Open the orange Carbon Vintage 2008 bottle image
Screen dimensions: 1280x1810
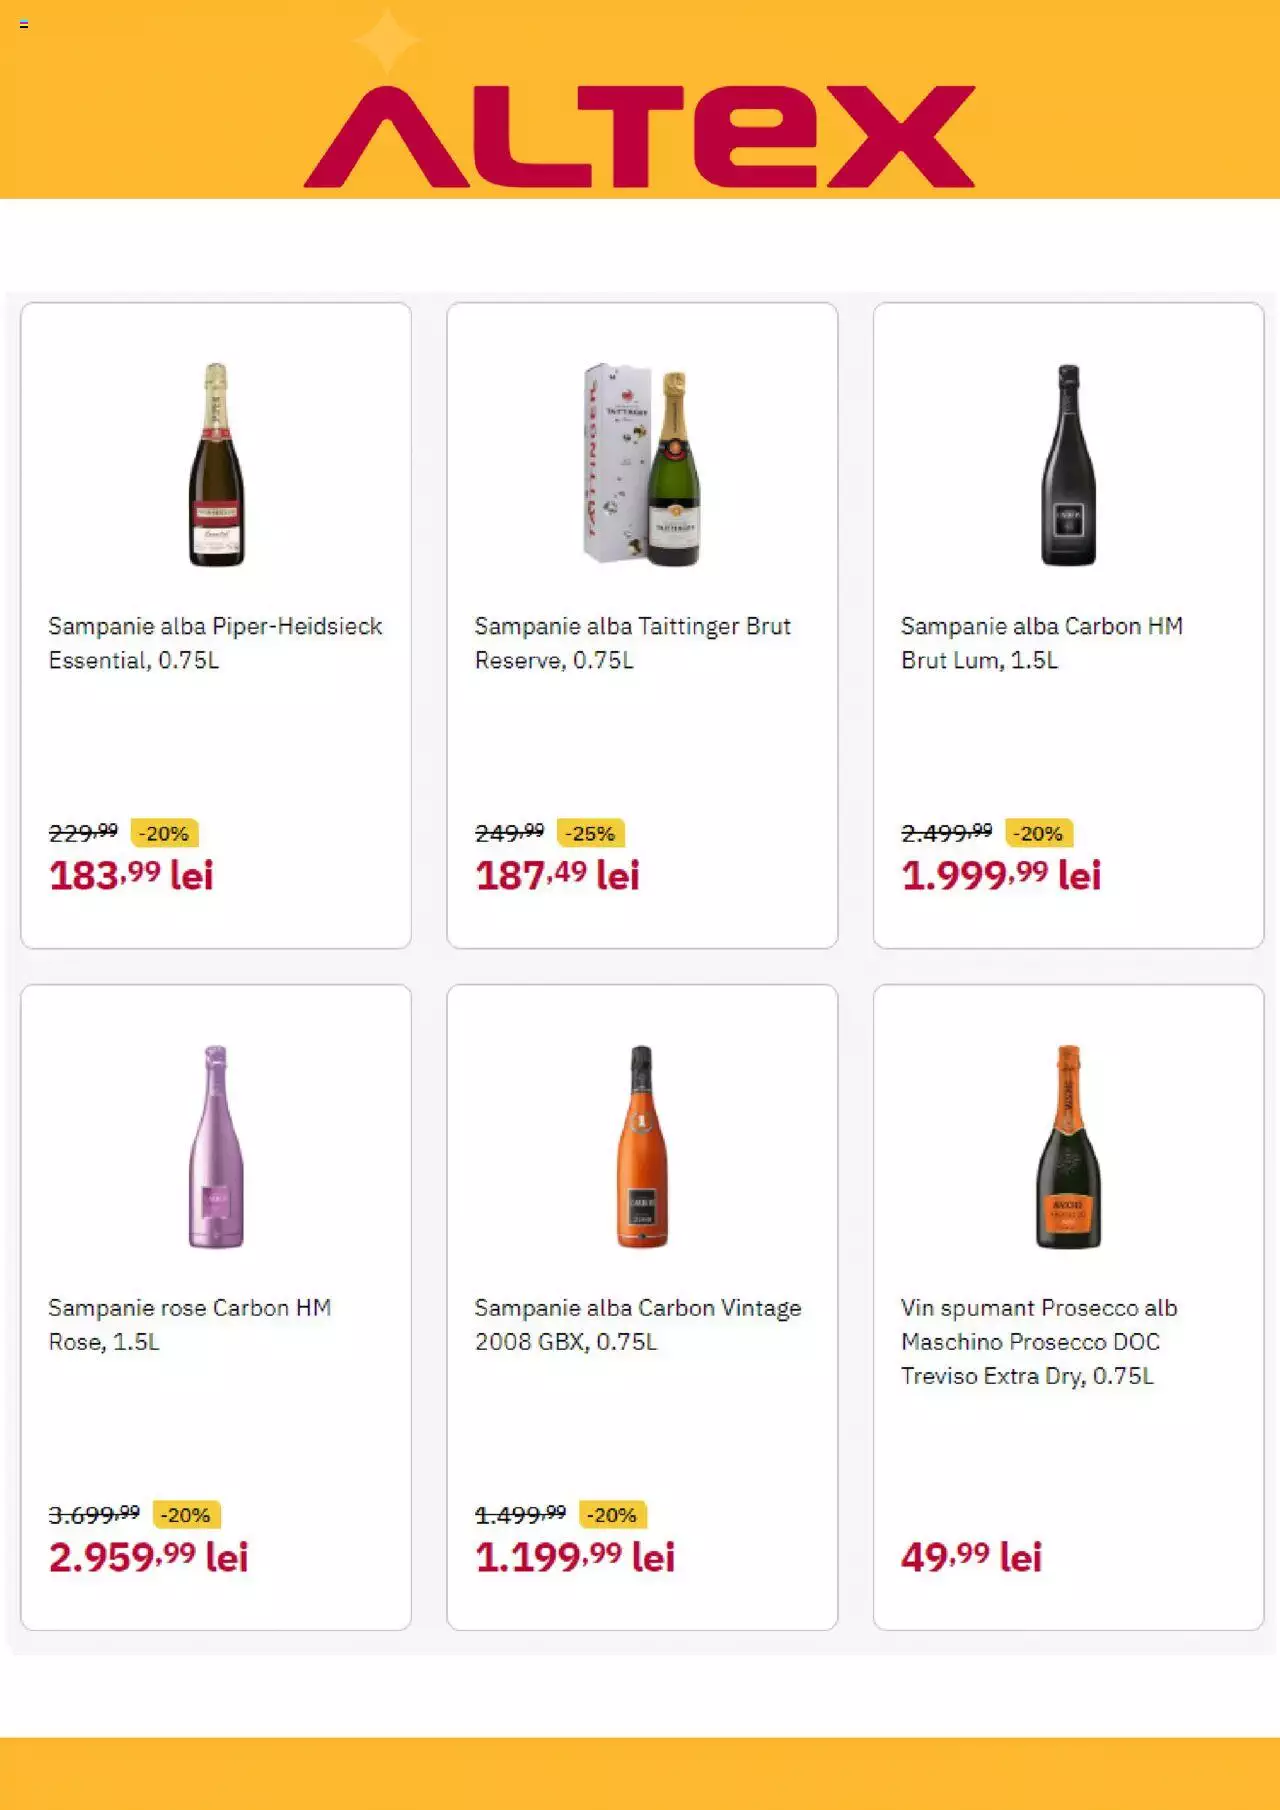642,1147
